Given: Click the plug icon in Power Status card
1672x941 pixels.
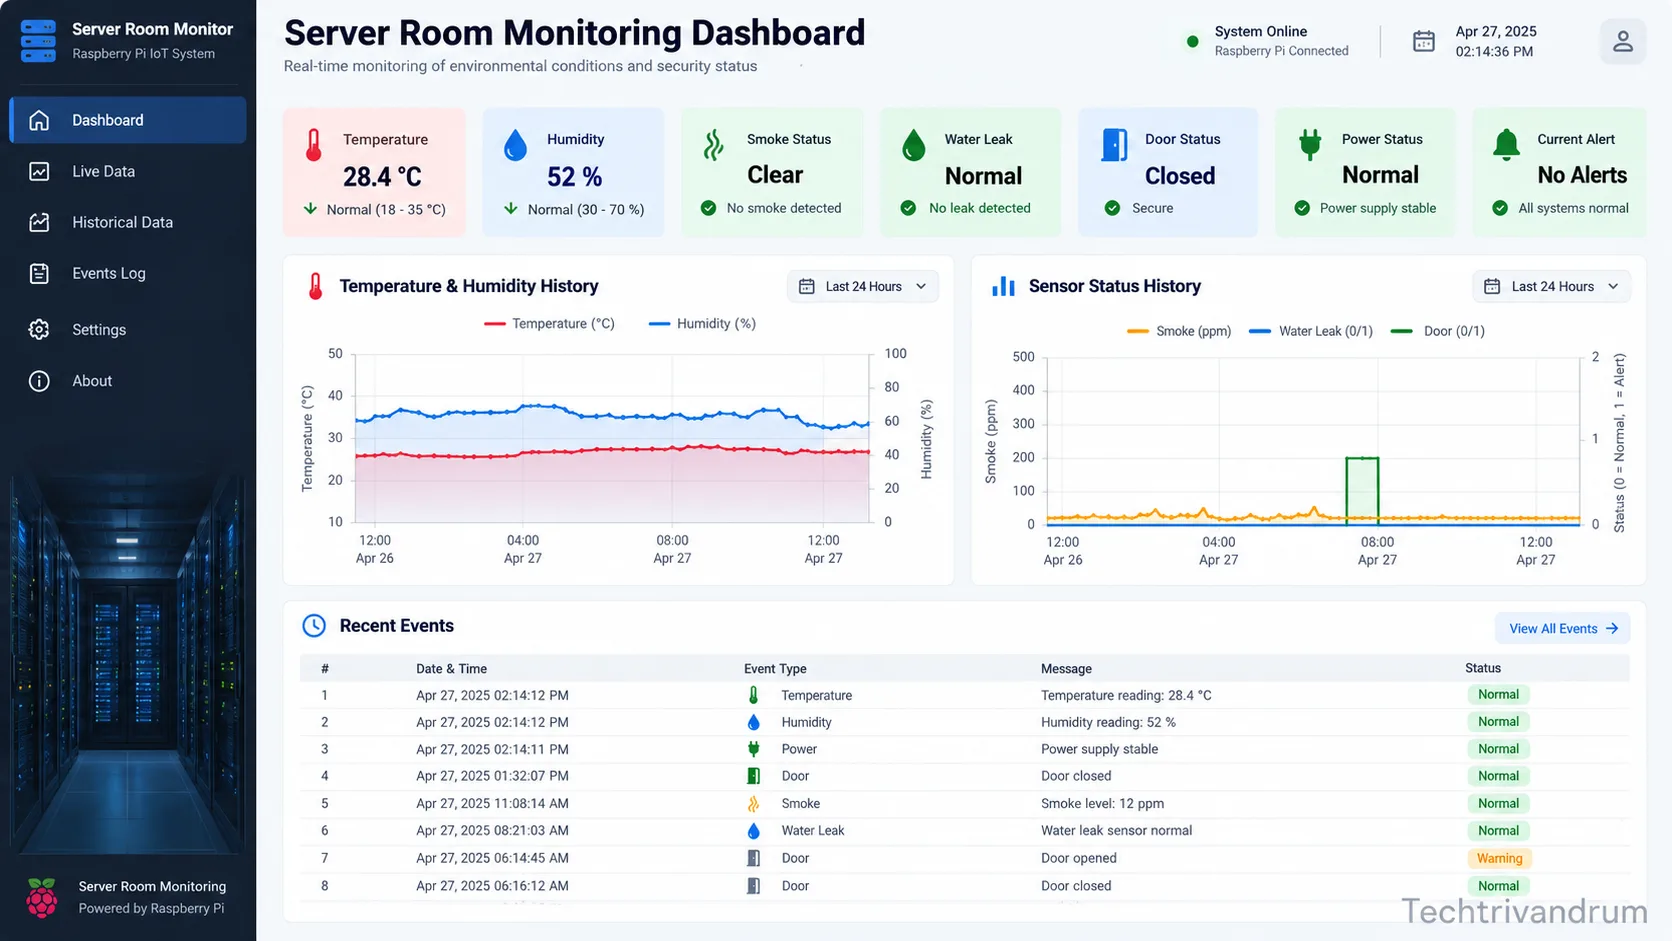Looking at the screenshot, I should [x=1310, y=145].
